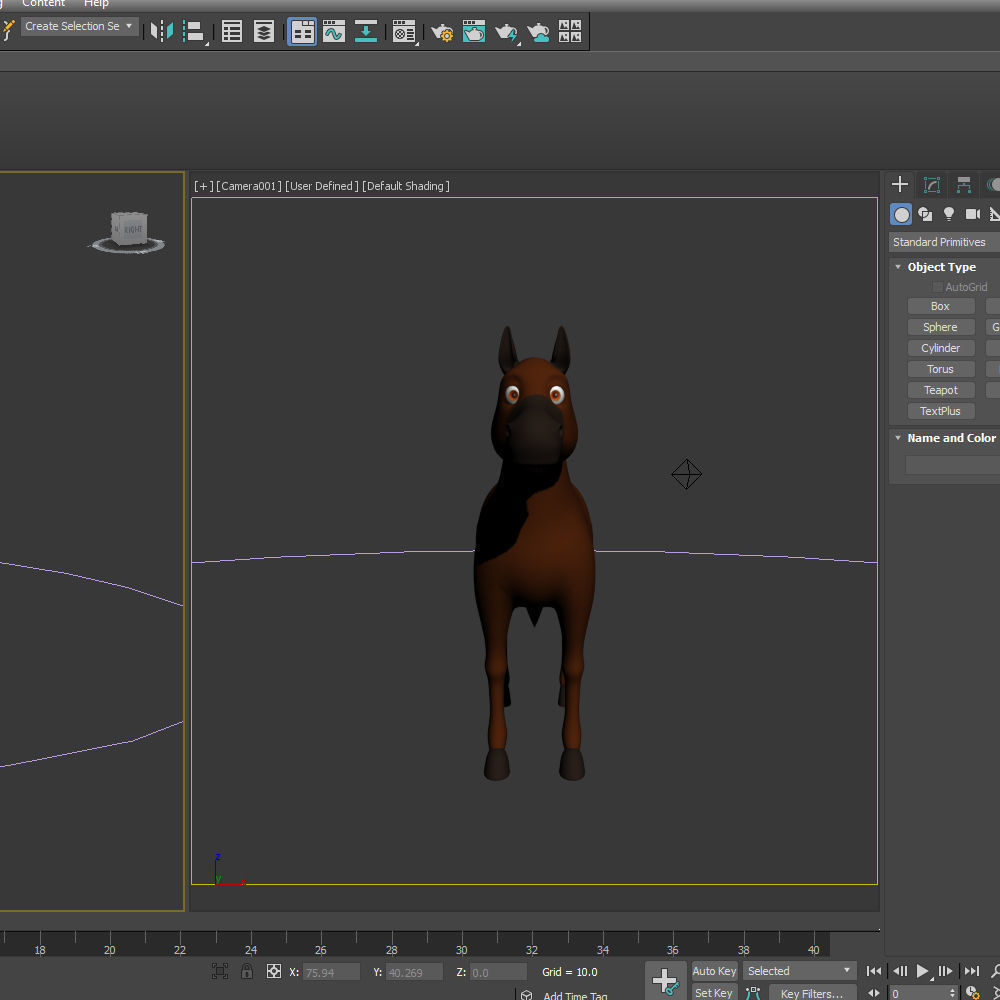Open the Autodesk render gallery icon
Image resolution: width=1000 pixels, height=1000 pixels.
(570, 31)
